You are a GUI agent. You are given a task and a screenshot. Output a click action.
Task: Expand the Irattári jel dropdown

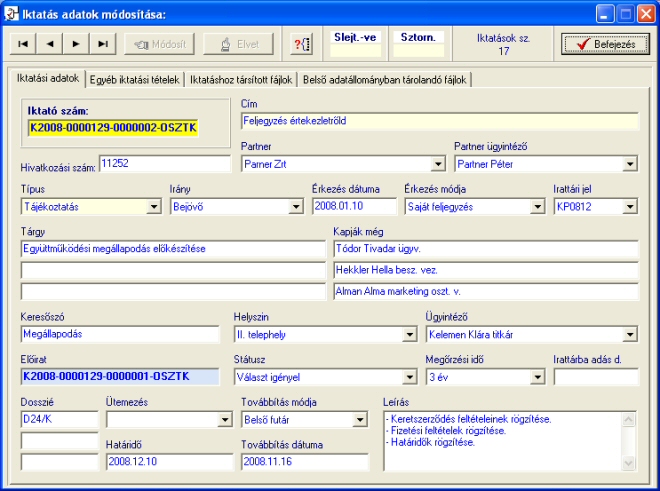tap(630, 207)
